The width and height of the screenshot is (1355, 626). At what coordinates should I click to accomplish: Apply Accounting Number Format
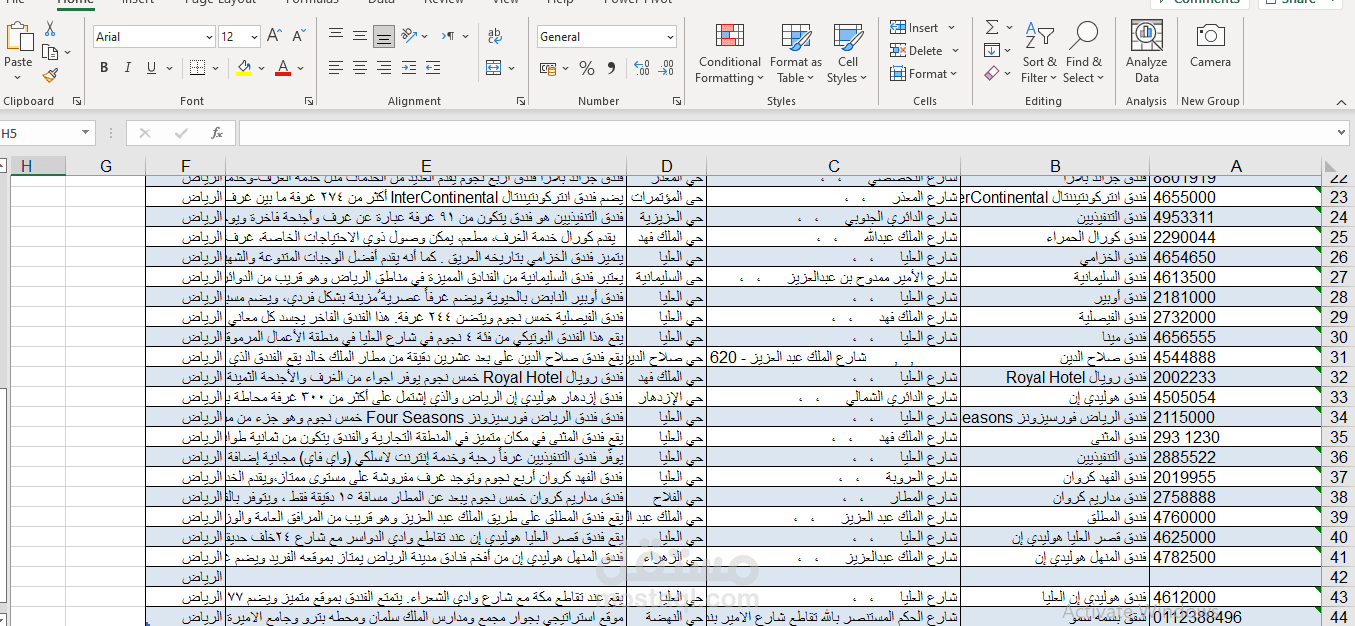coord(549,68)
